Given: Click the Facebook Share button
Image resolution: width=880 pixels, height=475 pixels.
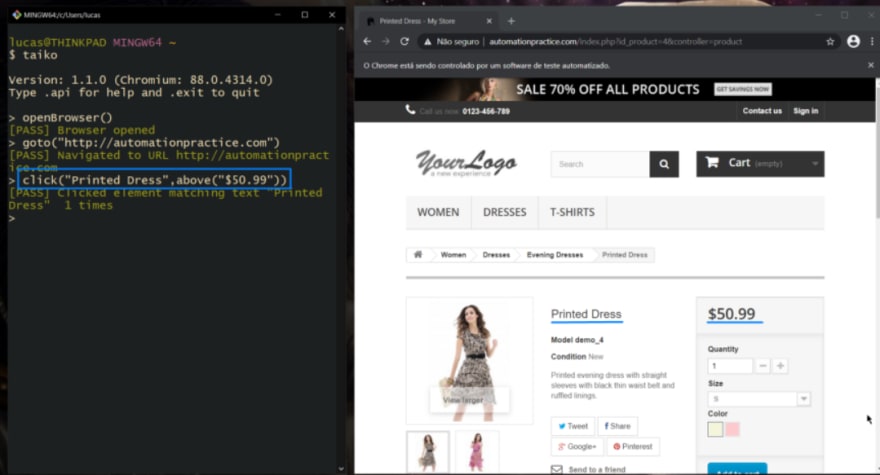Looking at the screenshot, I should 617,426.
